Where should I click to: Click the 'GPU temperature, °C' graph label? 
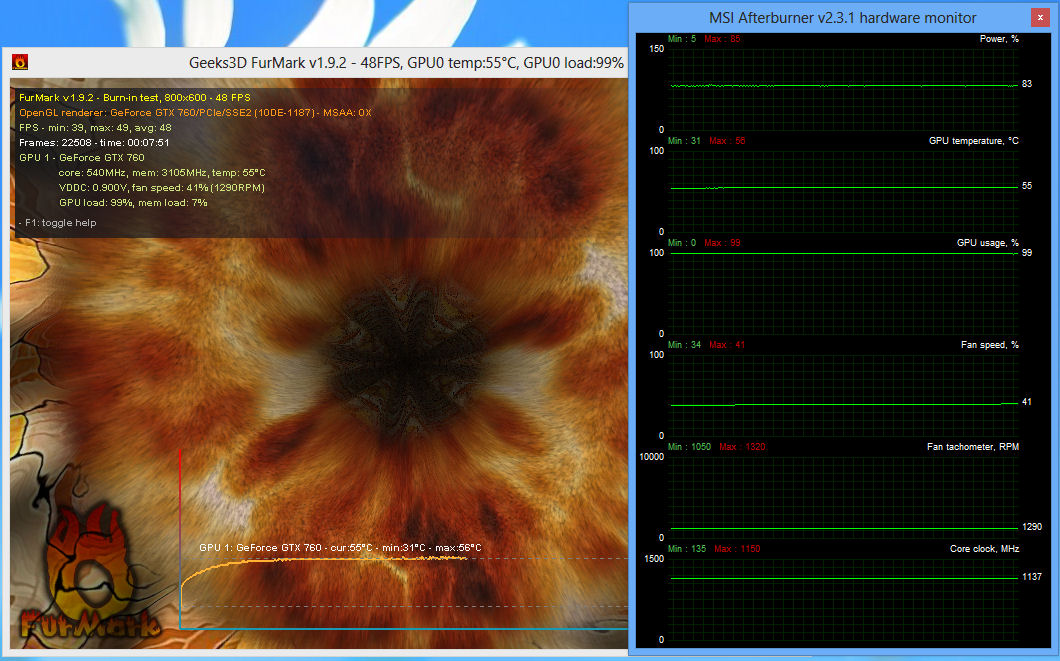(x=973, y=141)
